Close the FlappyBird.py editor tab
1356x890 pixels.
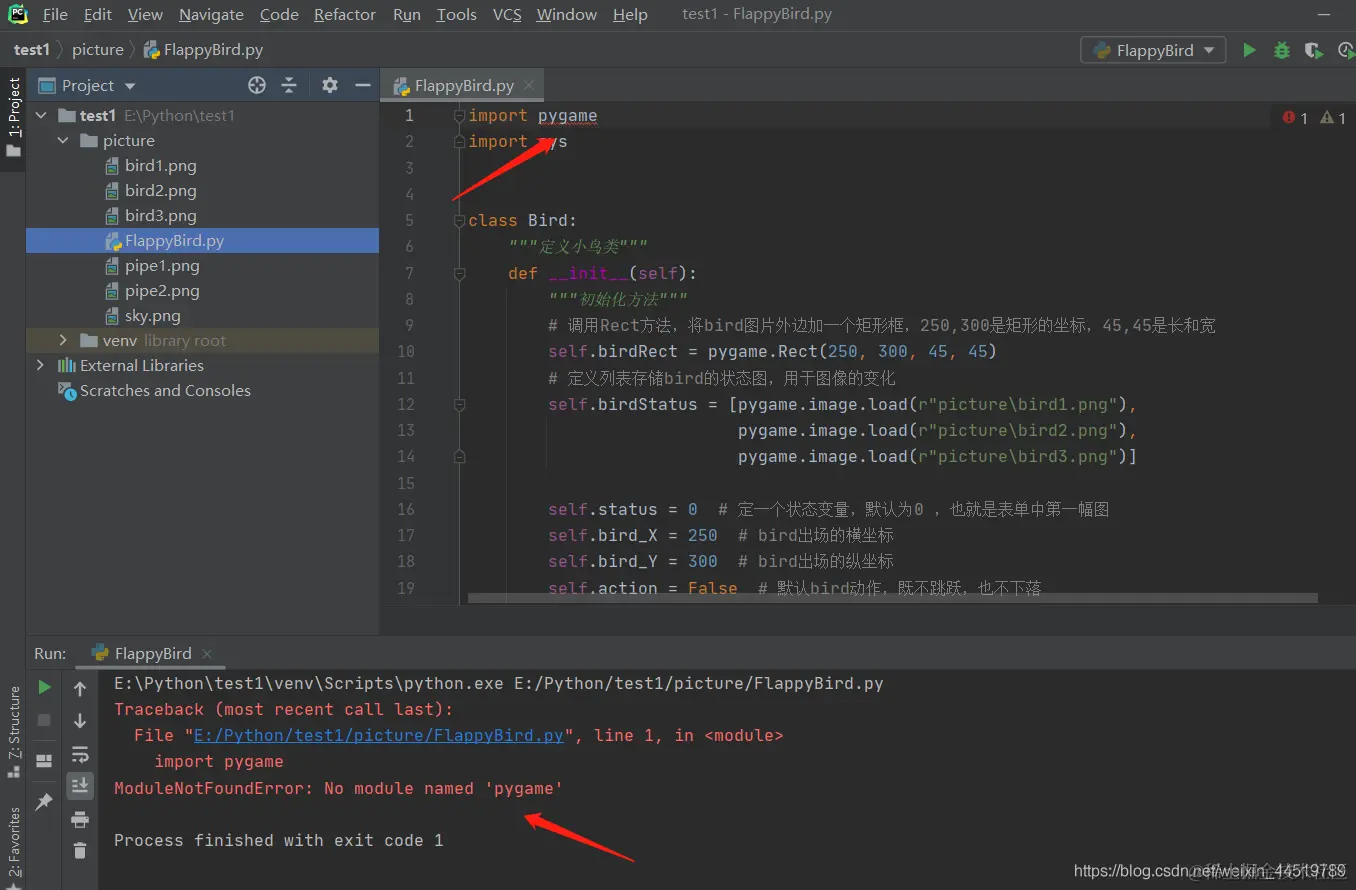pos(529,86)
